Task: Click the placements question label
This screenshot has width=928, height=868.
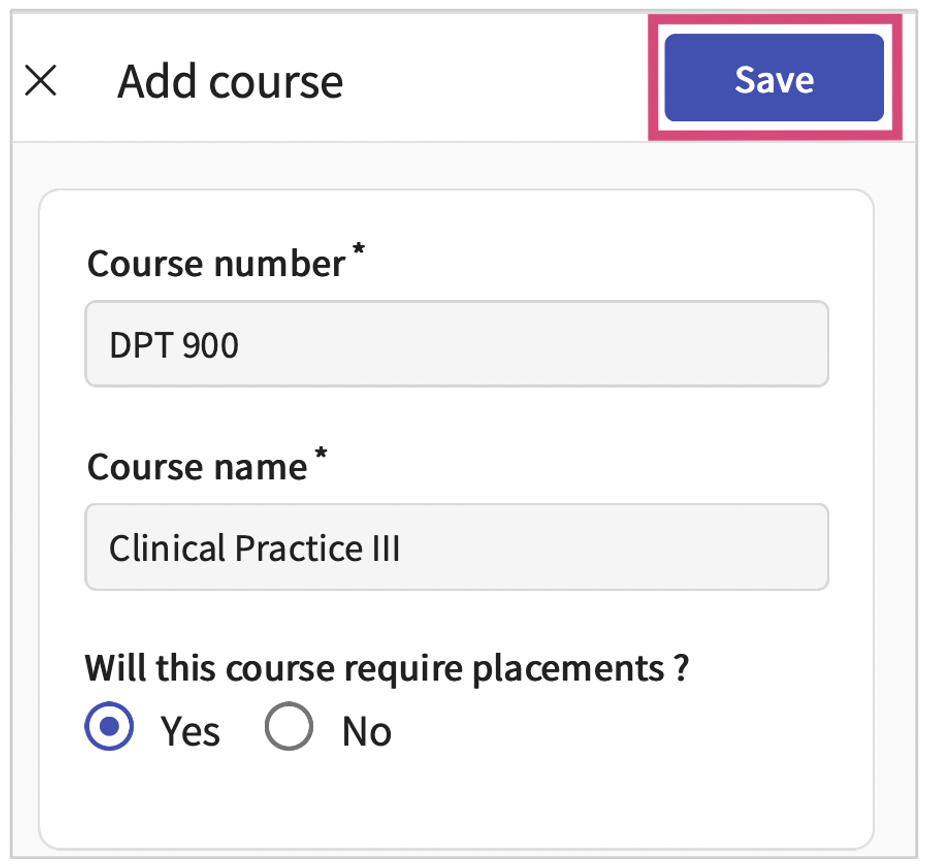Action: coord(374,667)
